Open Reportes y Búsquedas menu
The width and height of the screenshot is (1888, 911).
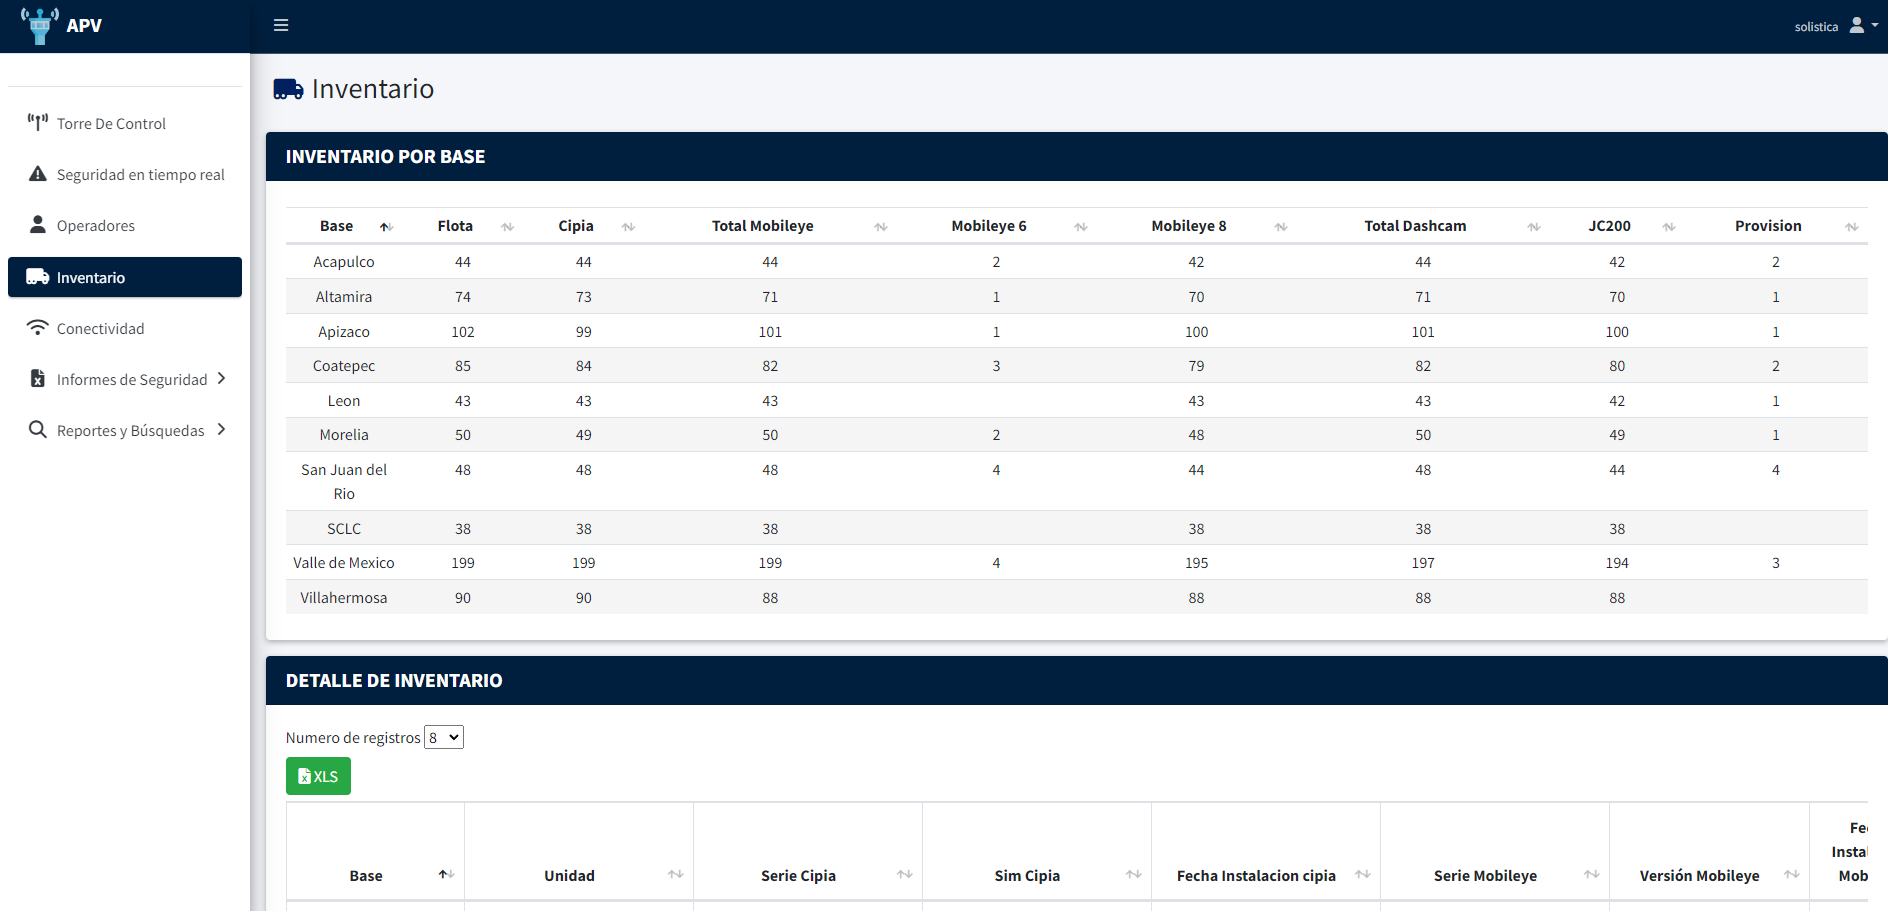125,430
